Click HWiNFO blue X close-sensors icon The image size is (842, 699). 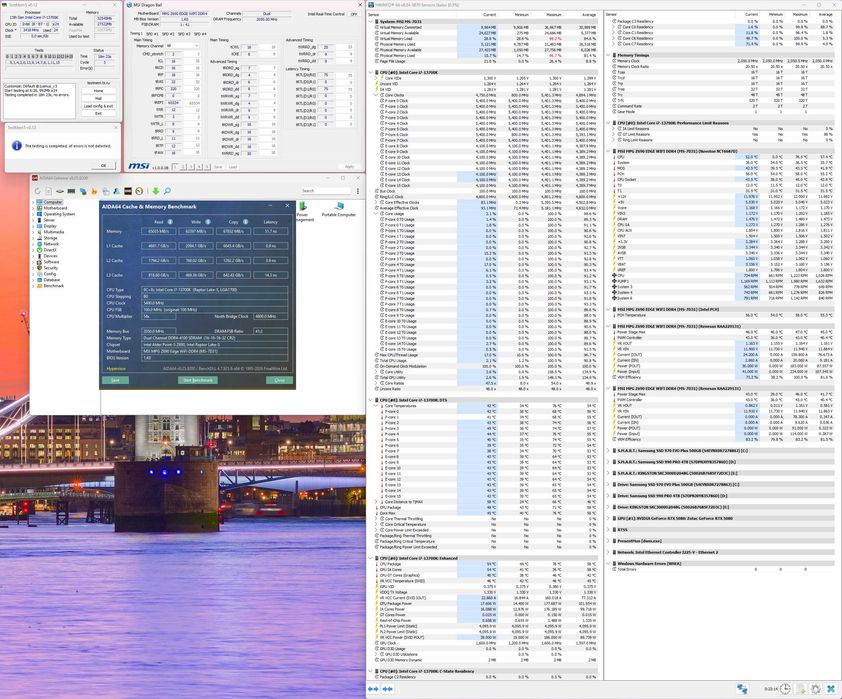[x=831, y=689]
